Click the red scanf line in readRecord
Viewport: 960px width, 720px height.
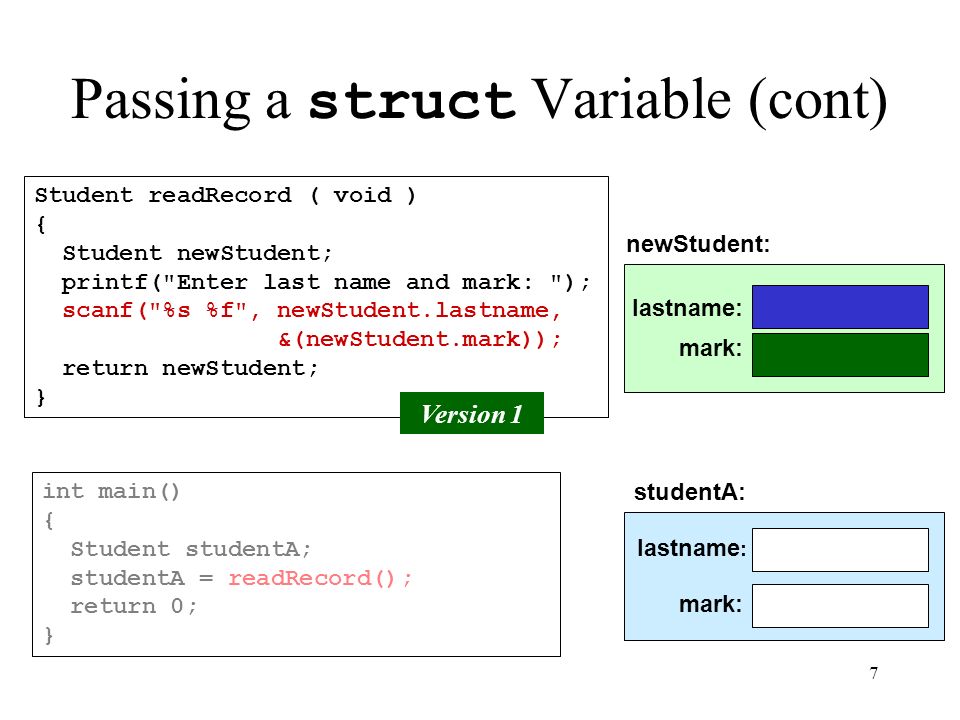click(x=311, y=310)
